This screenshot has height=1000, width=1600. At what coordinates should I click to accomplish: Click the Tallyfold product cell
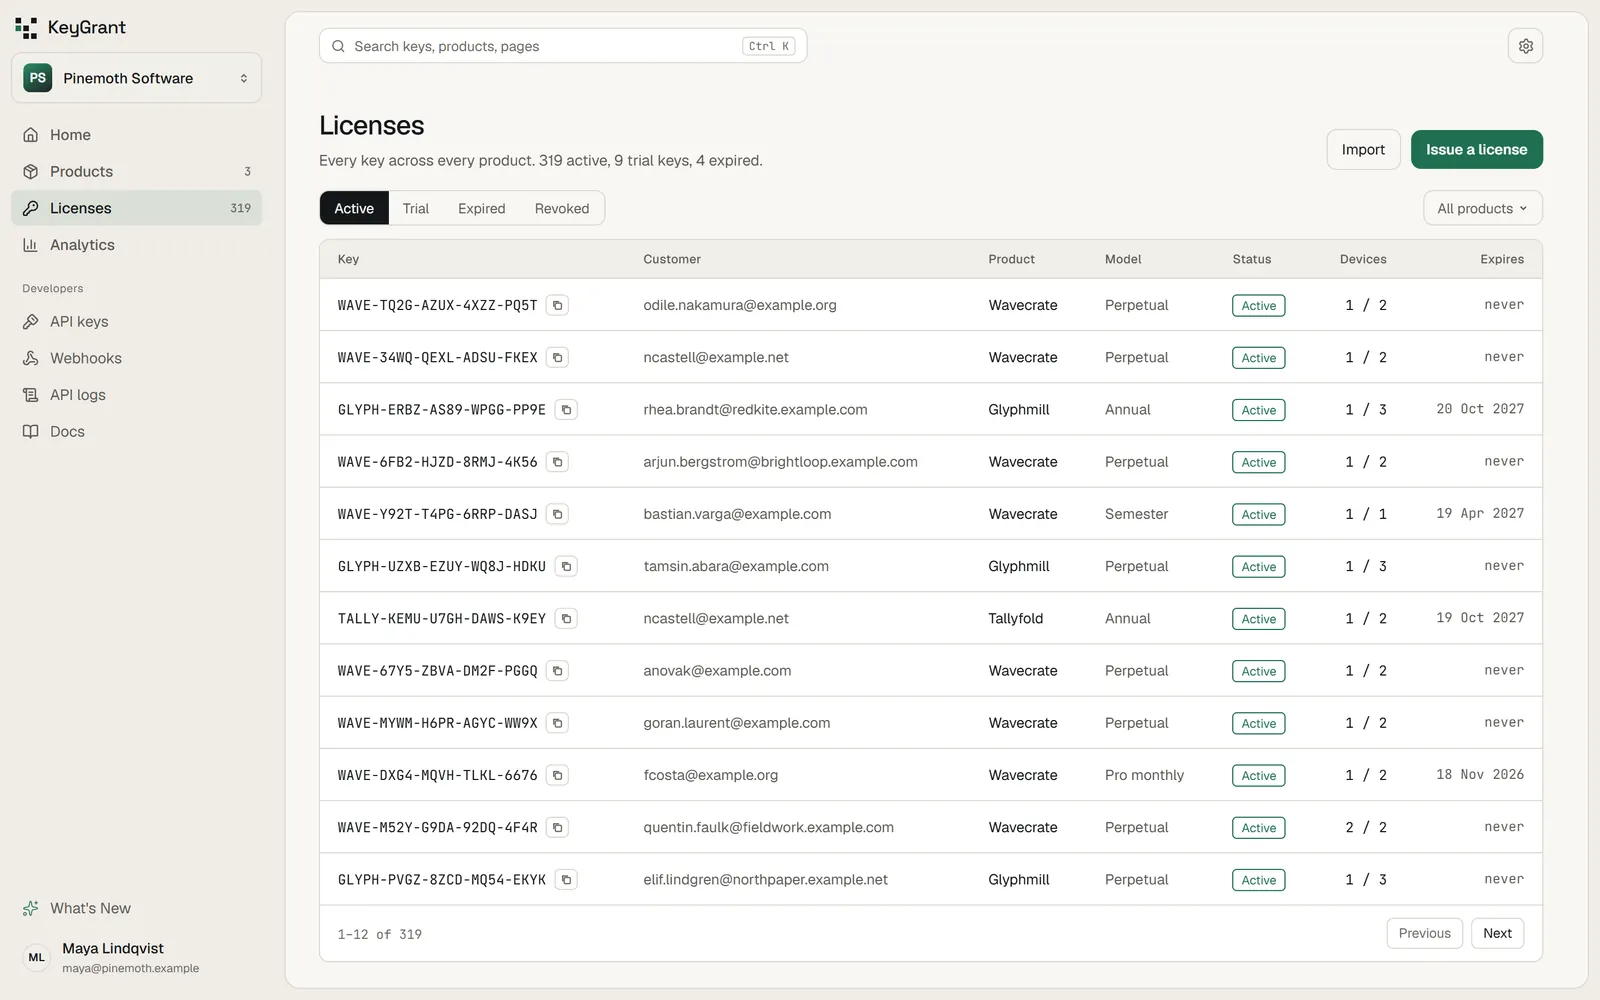click(x=1015, y=619)
